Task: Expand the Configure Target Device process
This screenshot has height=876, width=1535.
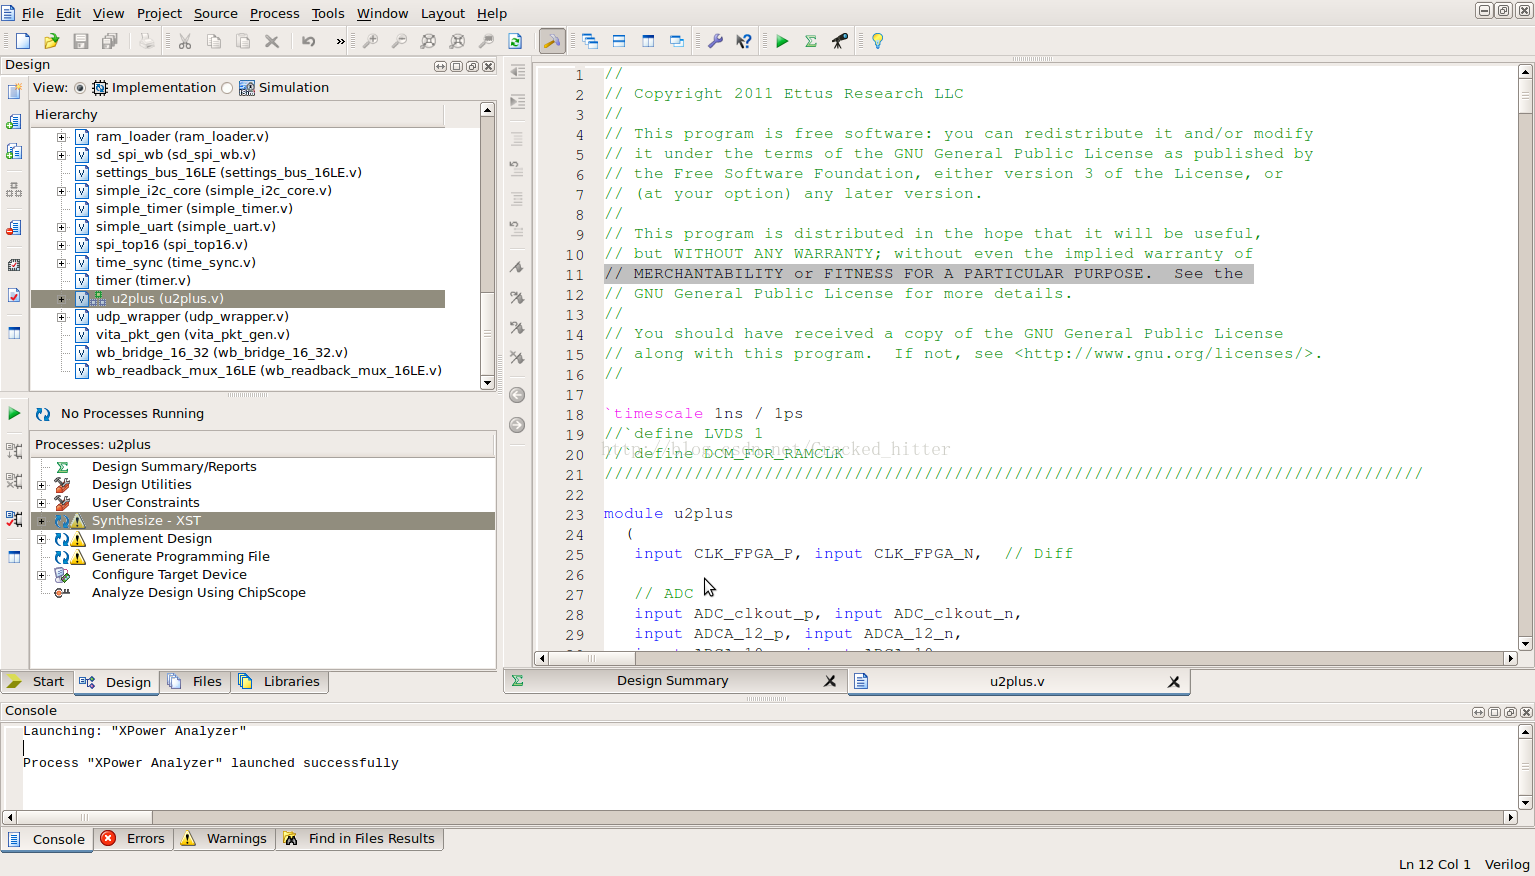Action: pyautogui.click(x=42, y=575)
